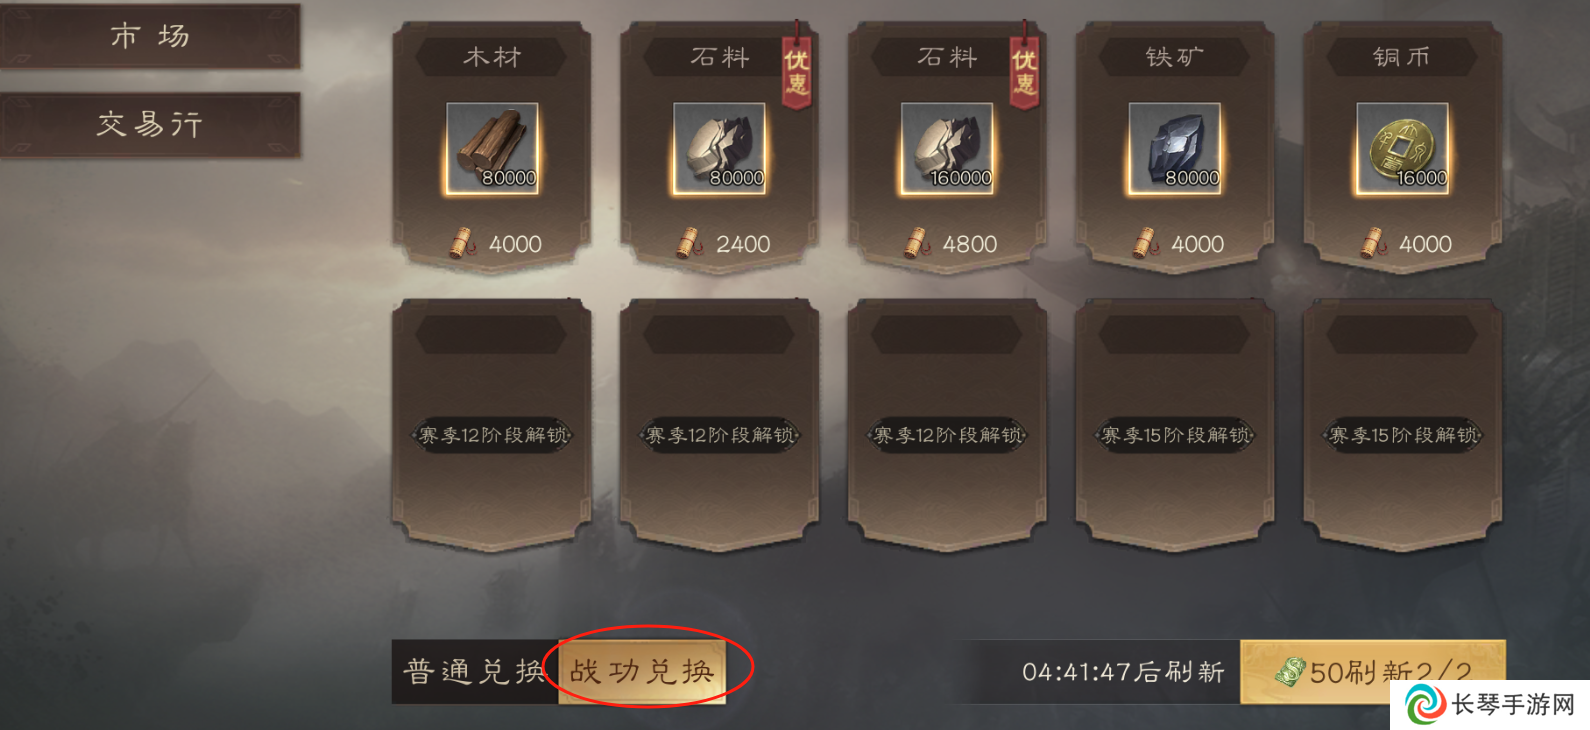Switch to 普通兑换 normal exchange
The image size is (1590, 730).
(475, 672)
